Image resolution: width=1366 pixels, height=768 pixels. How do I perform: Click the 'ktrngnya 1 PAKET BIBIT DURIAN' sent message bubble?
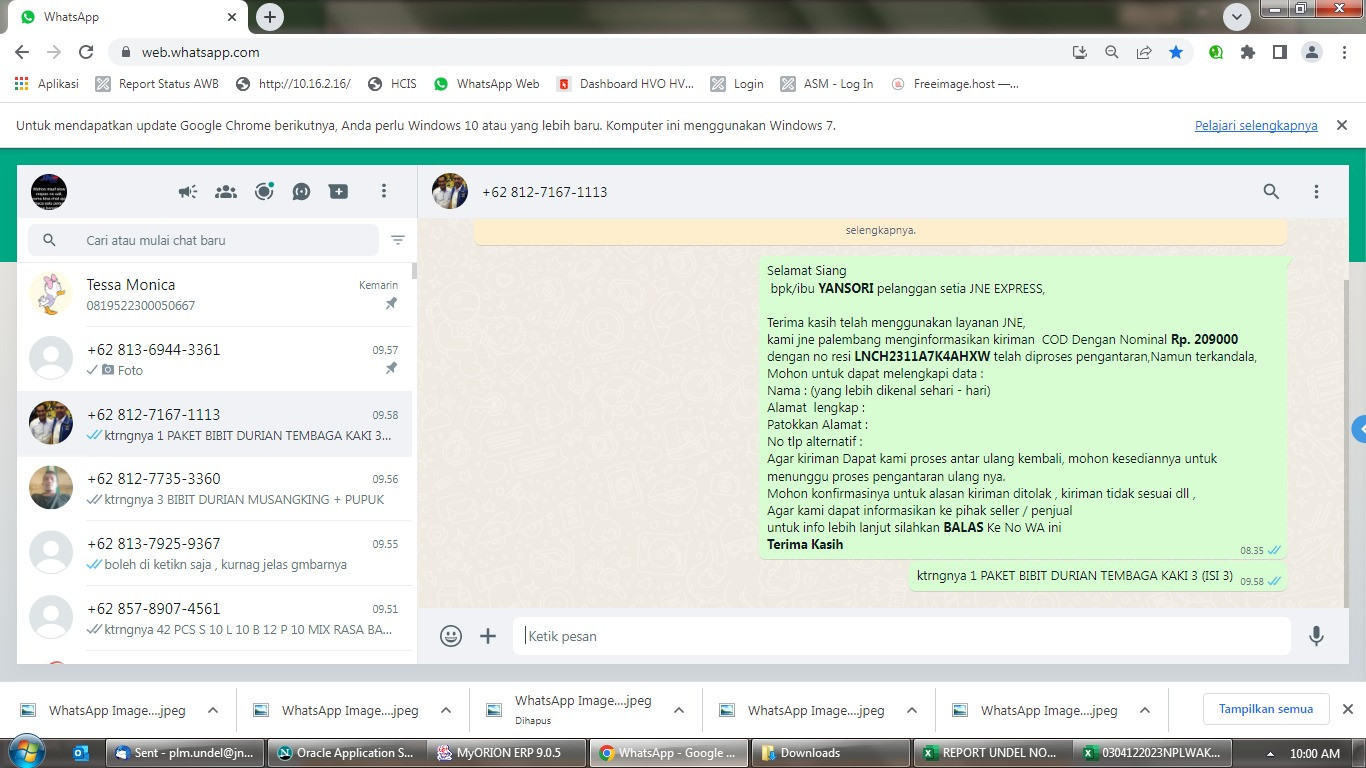1097,577
